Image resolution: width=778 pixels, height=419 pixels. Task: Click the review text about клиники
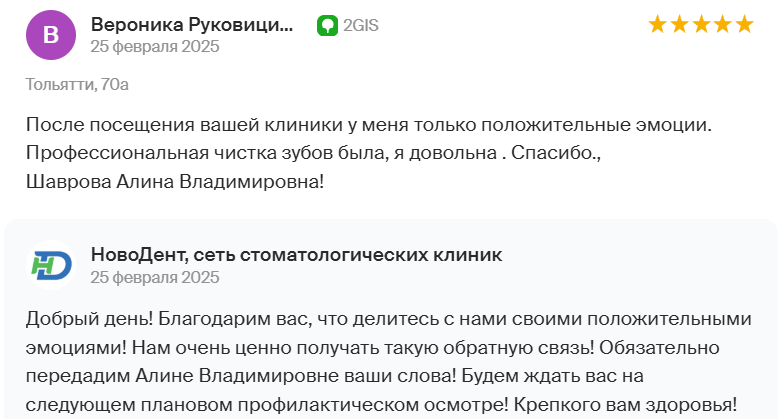tap(369, 125)
